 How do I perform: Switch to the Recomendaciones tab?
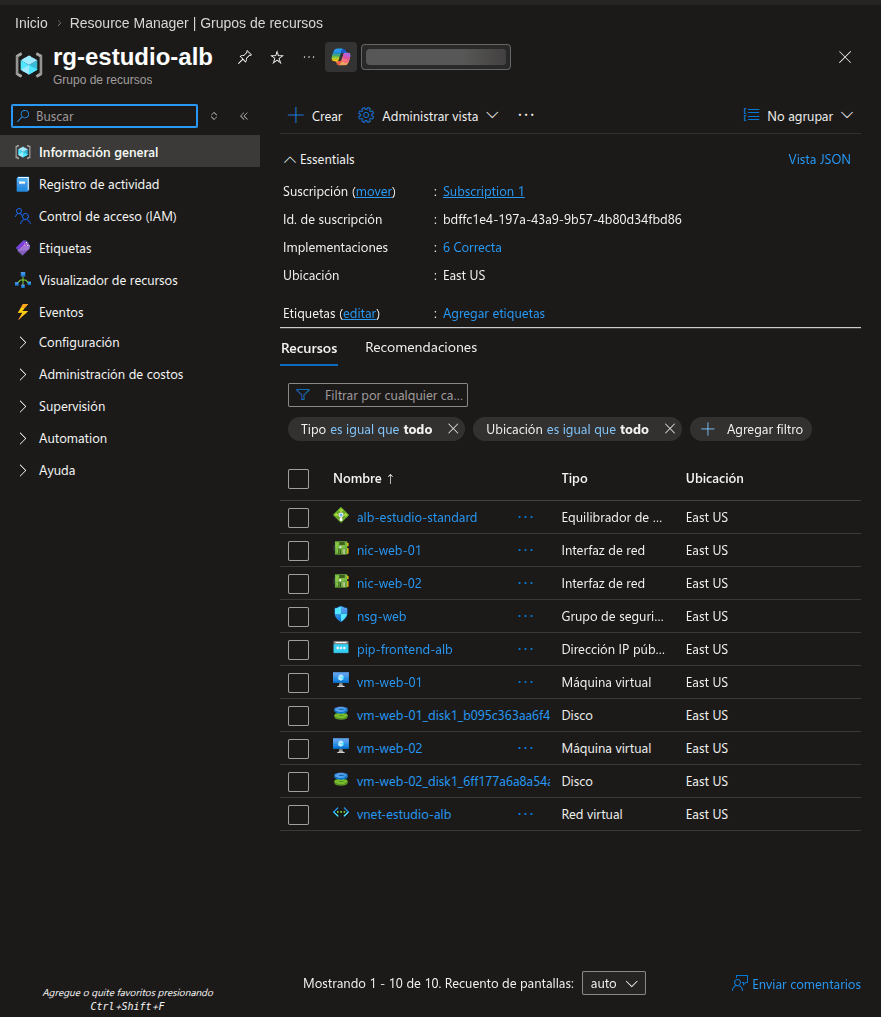point(421,348)
